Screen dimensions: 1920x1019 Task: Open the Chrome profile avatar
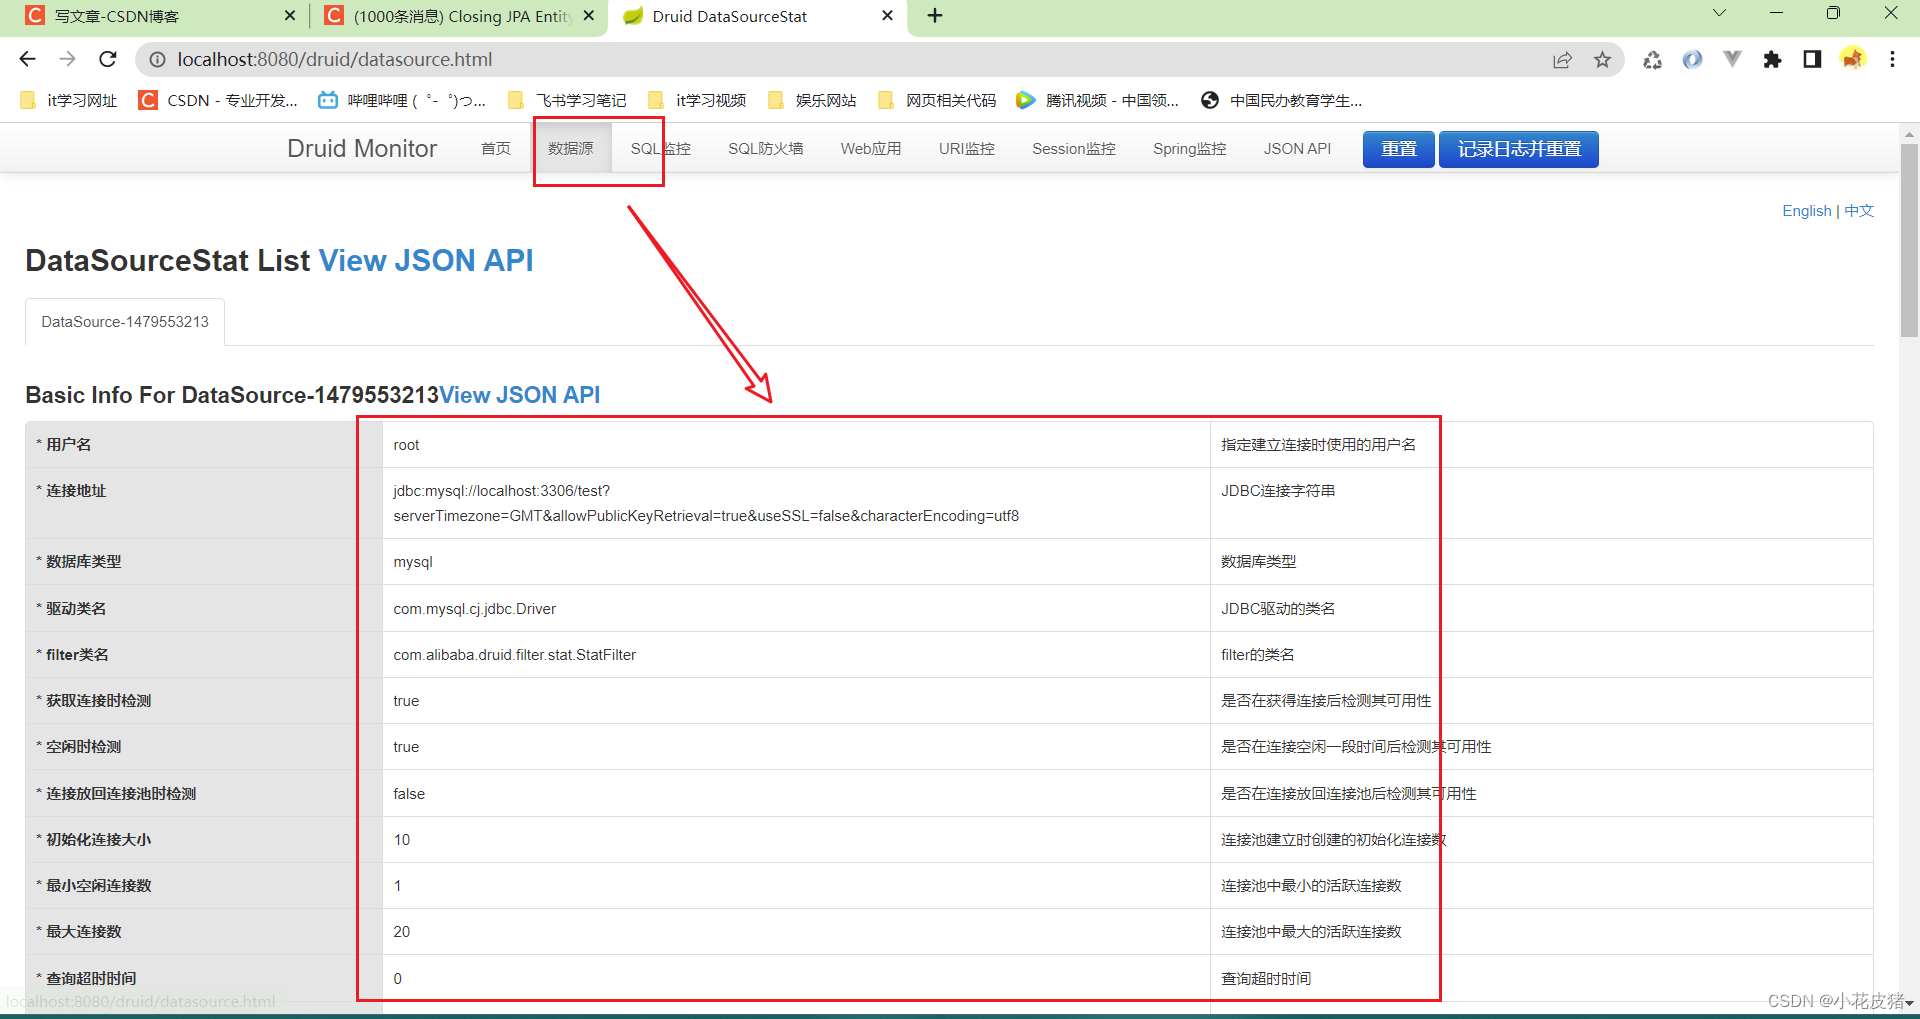[1852, 60]
